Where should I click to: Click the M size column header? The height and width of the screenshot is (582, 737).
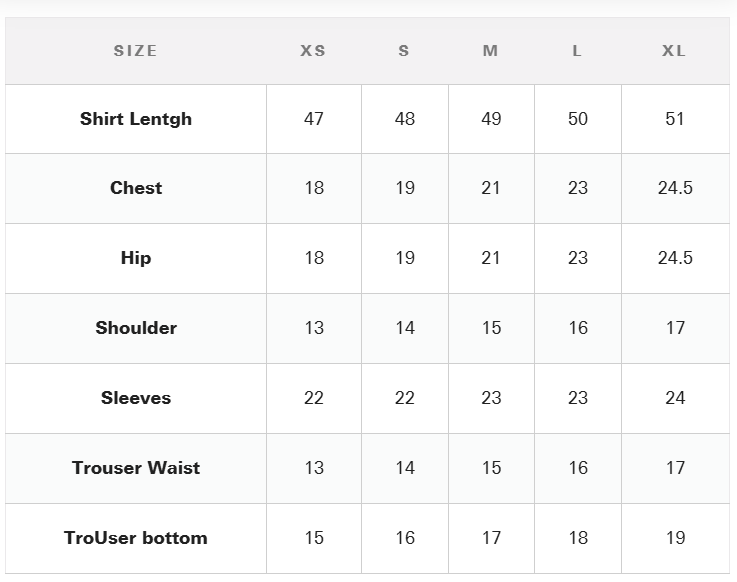coord(490,51)
